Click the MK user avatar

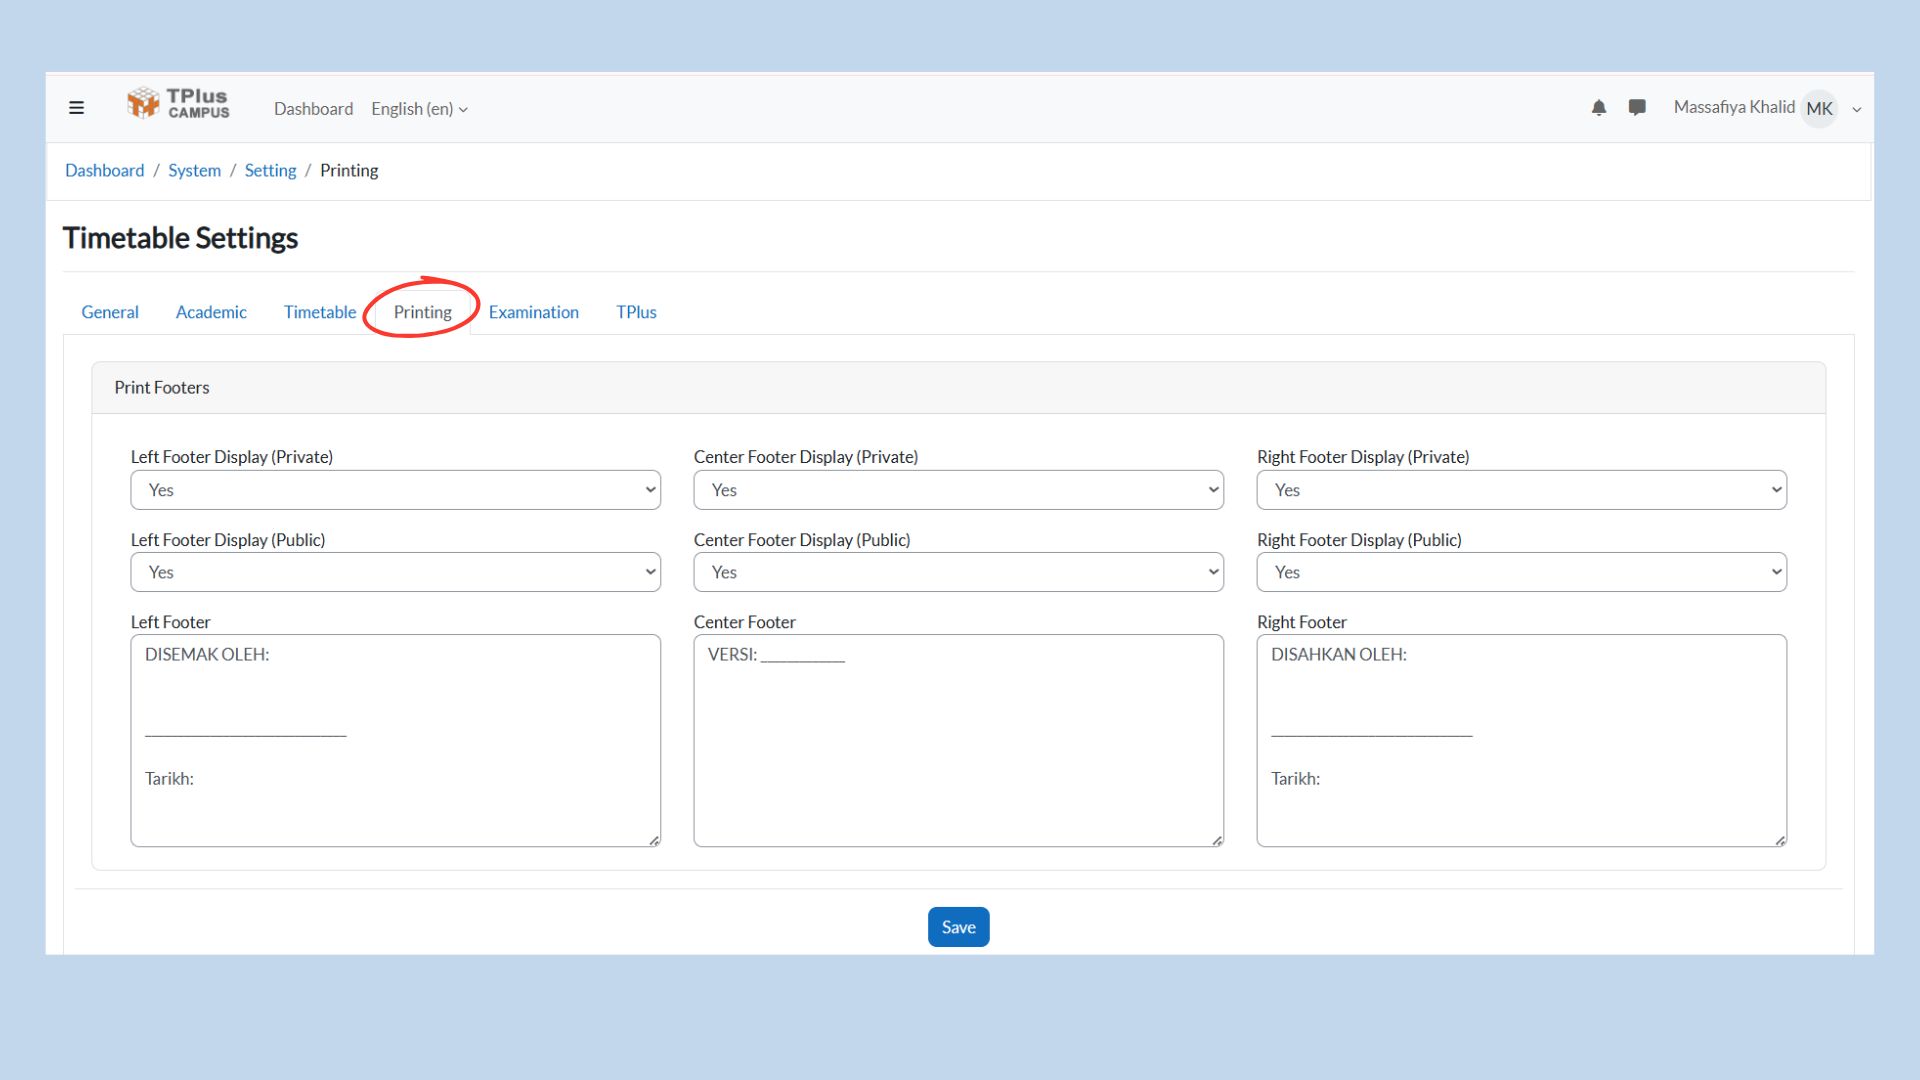point(1819,109)
